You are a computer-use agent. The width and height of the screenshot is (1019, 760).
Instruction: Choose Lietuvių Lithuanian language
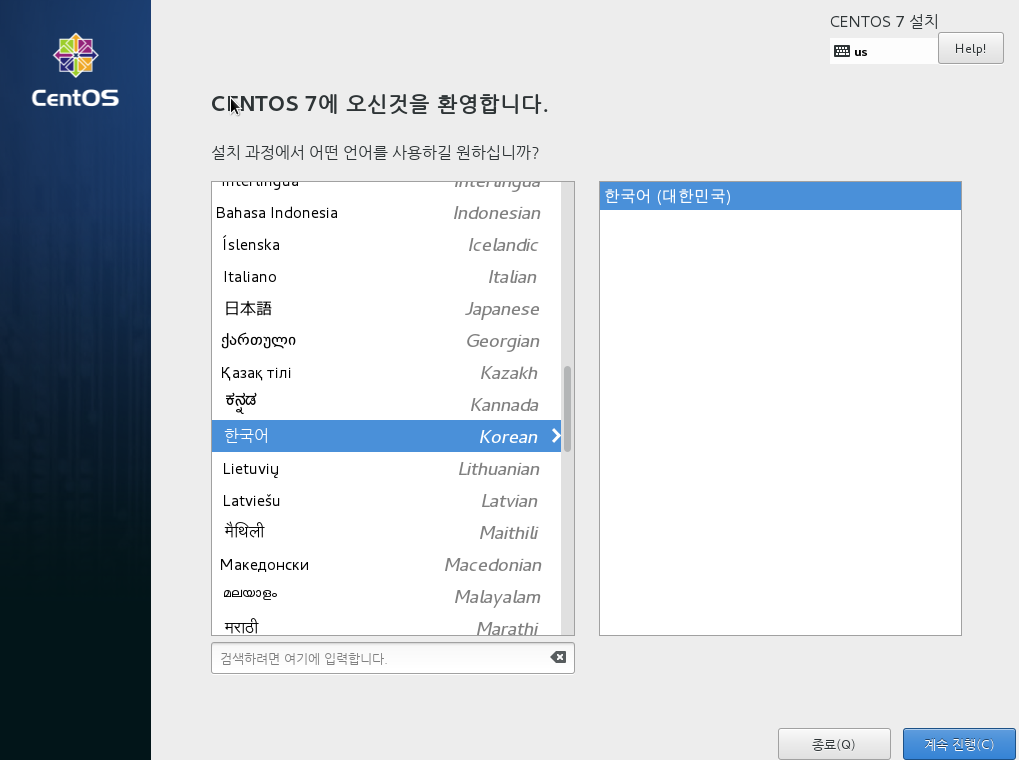coord(386,468)
